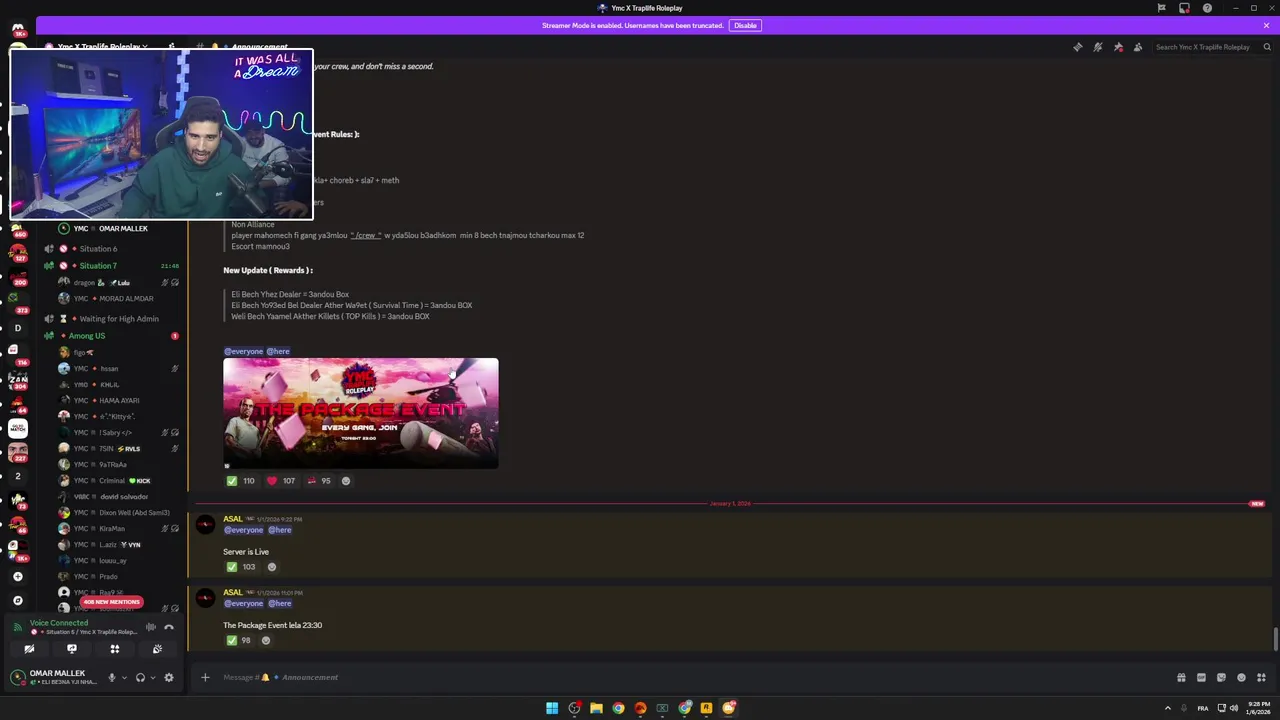This screenshot has height=720, width=1280.
Task: Add reaction smiley under Package Event image
Action: click(x=346, y=481)
